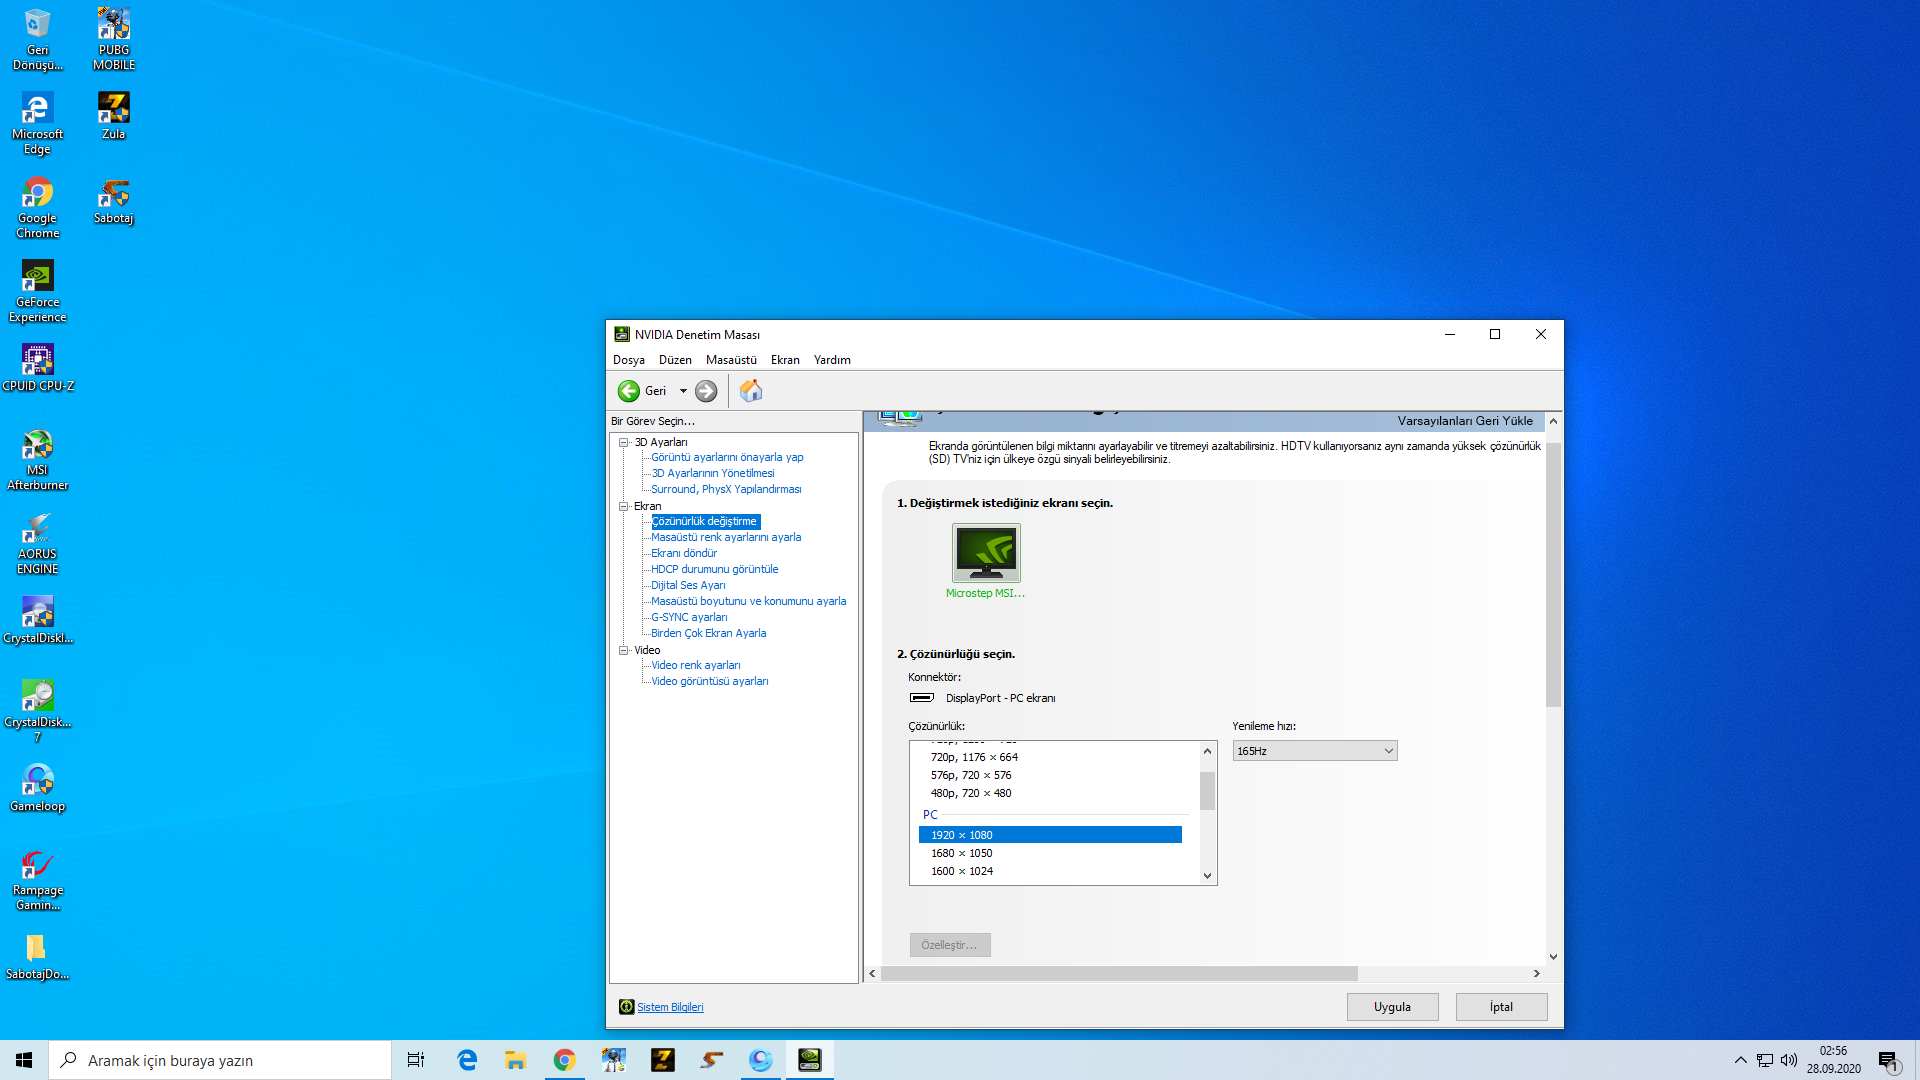Select 576p, 720 × 576 resolution

click(x=1050, y=775)
